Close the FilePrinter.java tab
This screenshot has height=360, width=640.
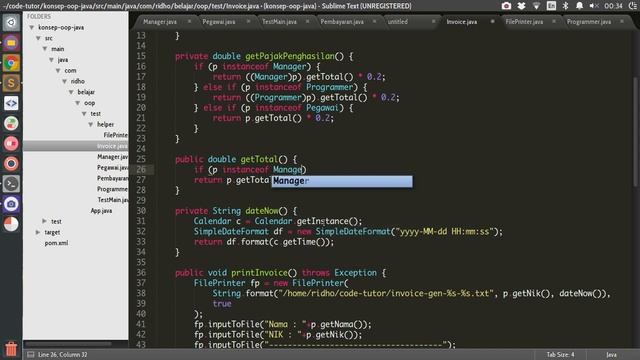pyautogui.click(x=554, y=21)
